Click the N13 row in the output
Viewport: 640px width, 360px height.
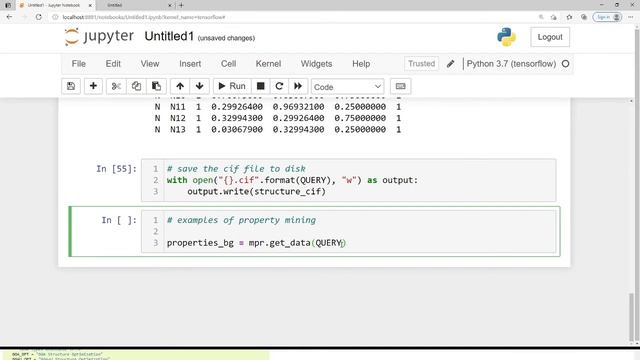tap(278, 130)
